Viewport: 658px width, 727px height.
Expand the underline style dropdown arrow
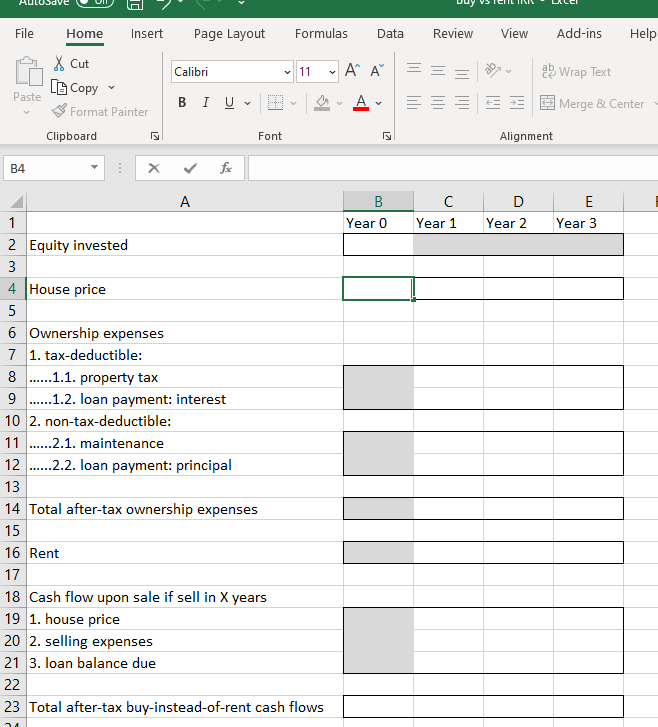[x=248, y=103]
